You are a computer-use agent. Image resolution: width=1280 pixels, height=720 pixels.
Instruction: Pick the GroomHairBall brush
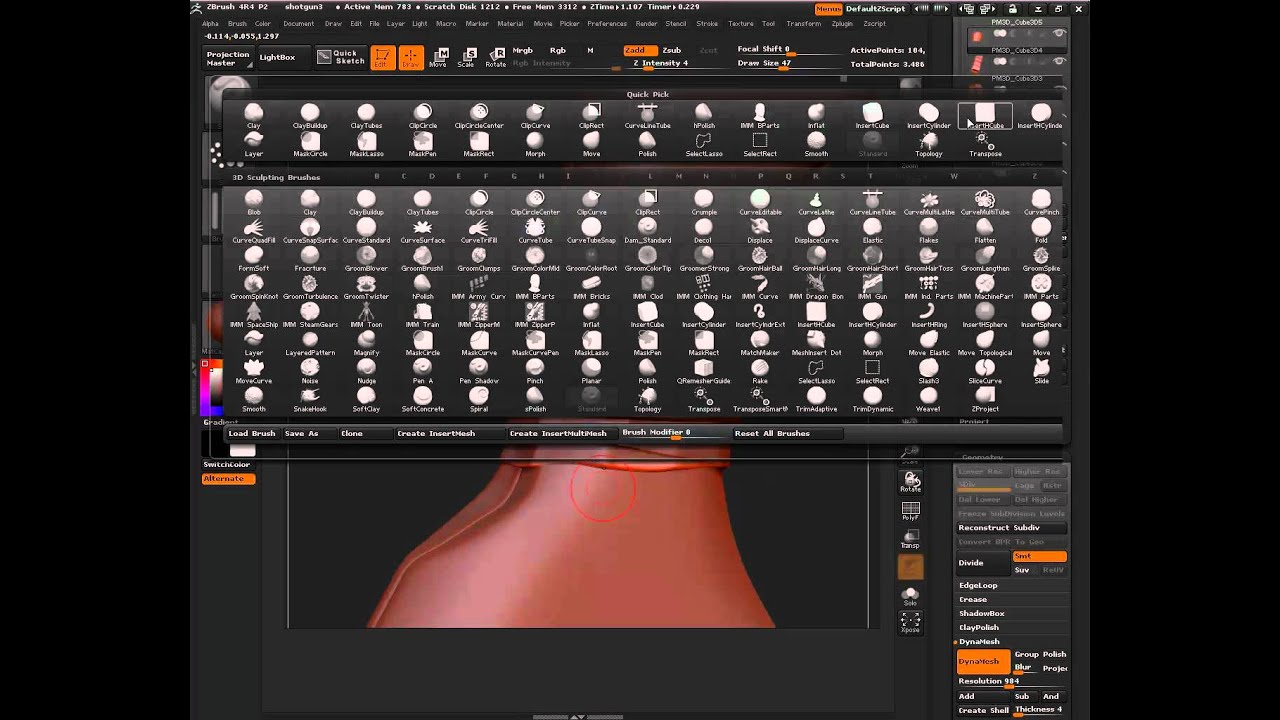(x=760, y=259)
